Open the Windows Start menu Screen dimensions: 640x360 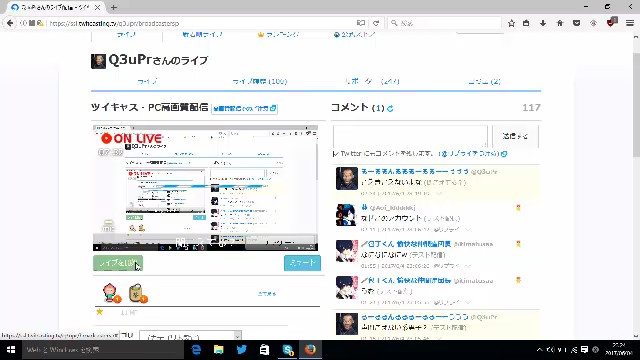click(11, 350)
